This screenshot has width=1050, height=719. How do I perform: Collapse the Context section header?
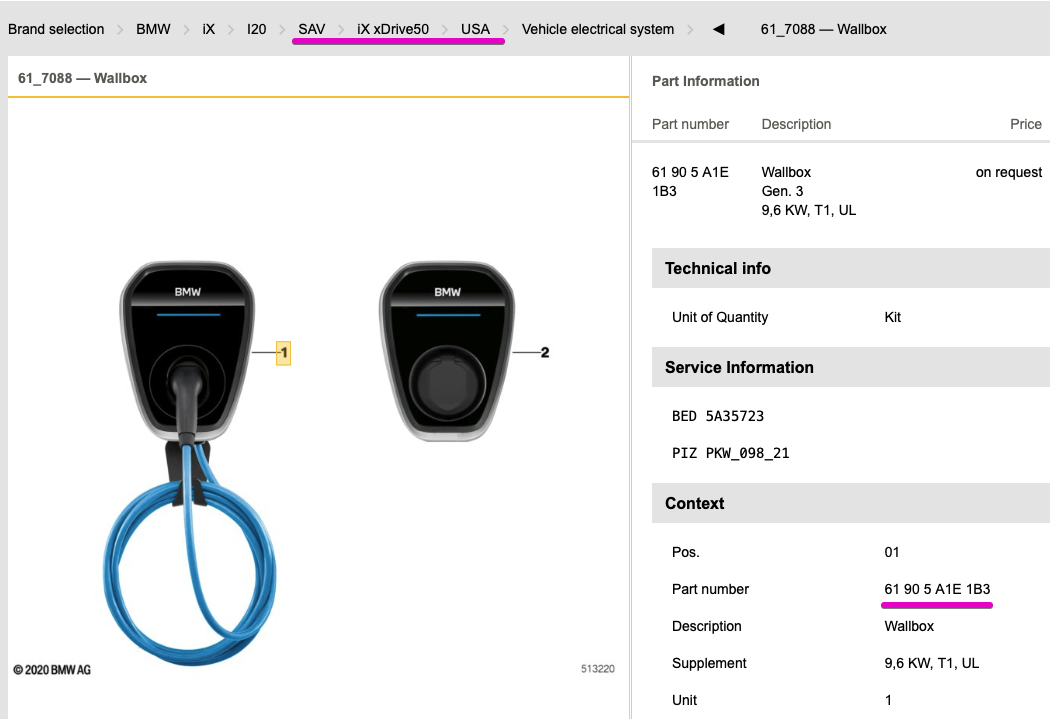tap(850, 503)
